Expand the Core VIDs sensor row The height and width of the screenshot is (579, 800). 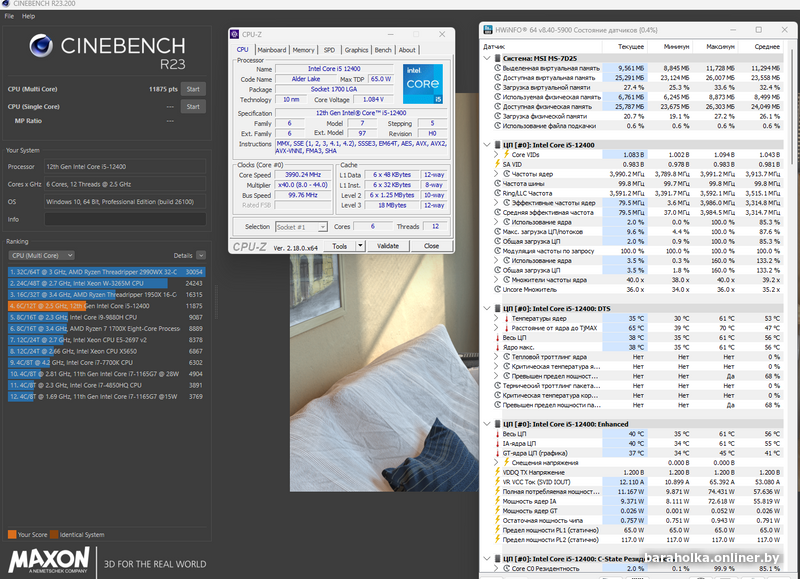[x=495, y=155]
